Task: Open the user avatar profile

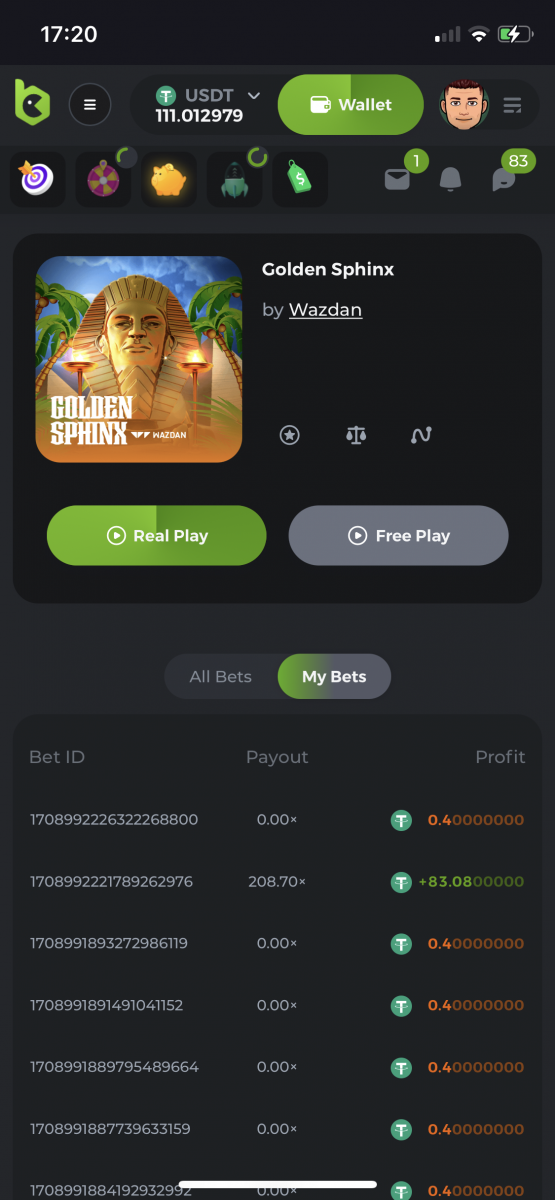Action: (464, 105)
